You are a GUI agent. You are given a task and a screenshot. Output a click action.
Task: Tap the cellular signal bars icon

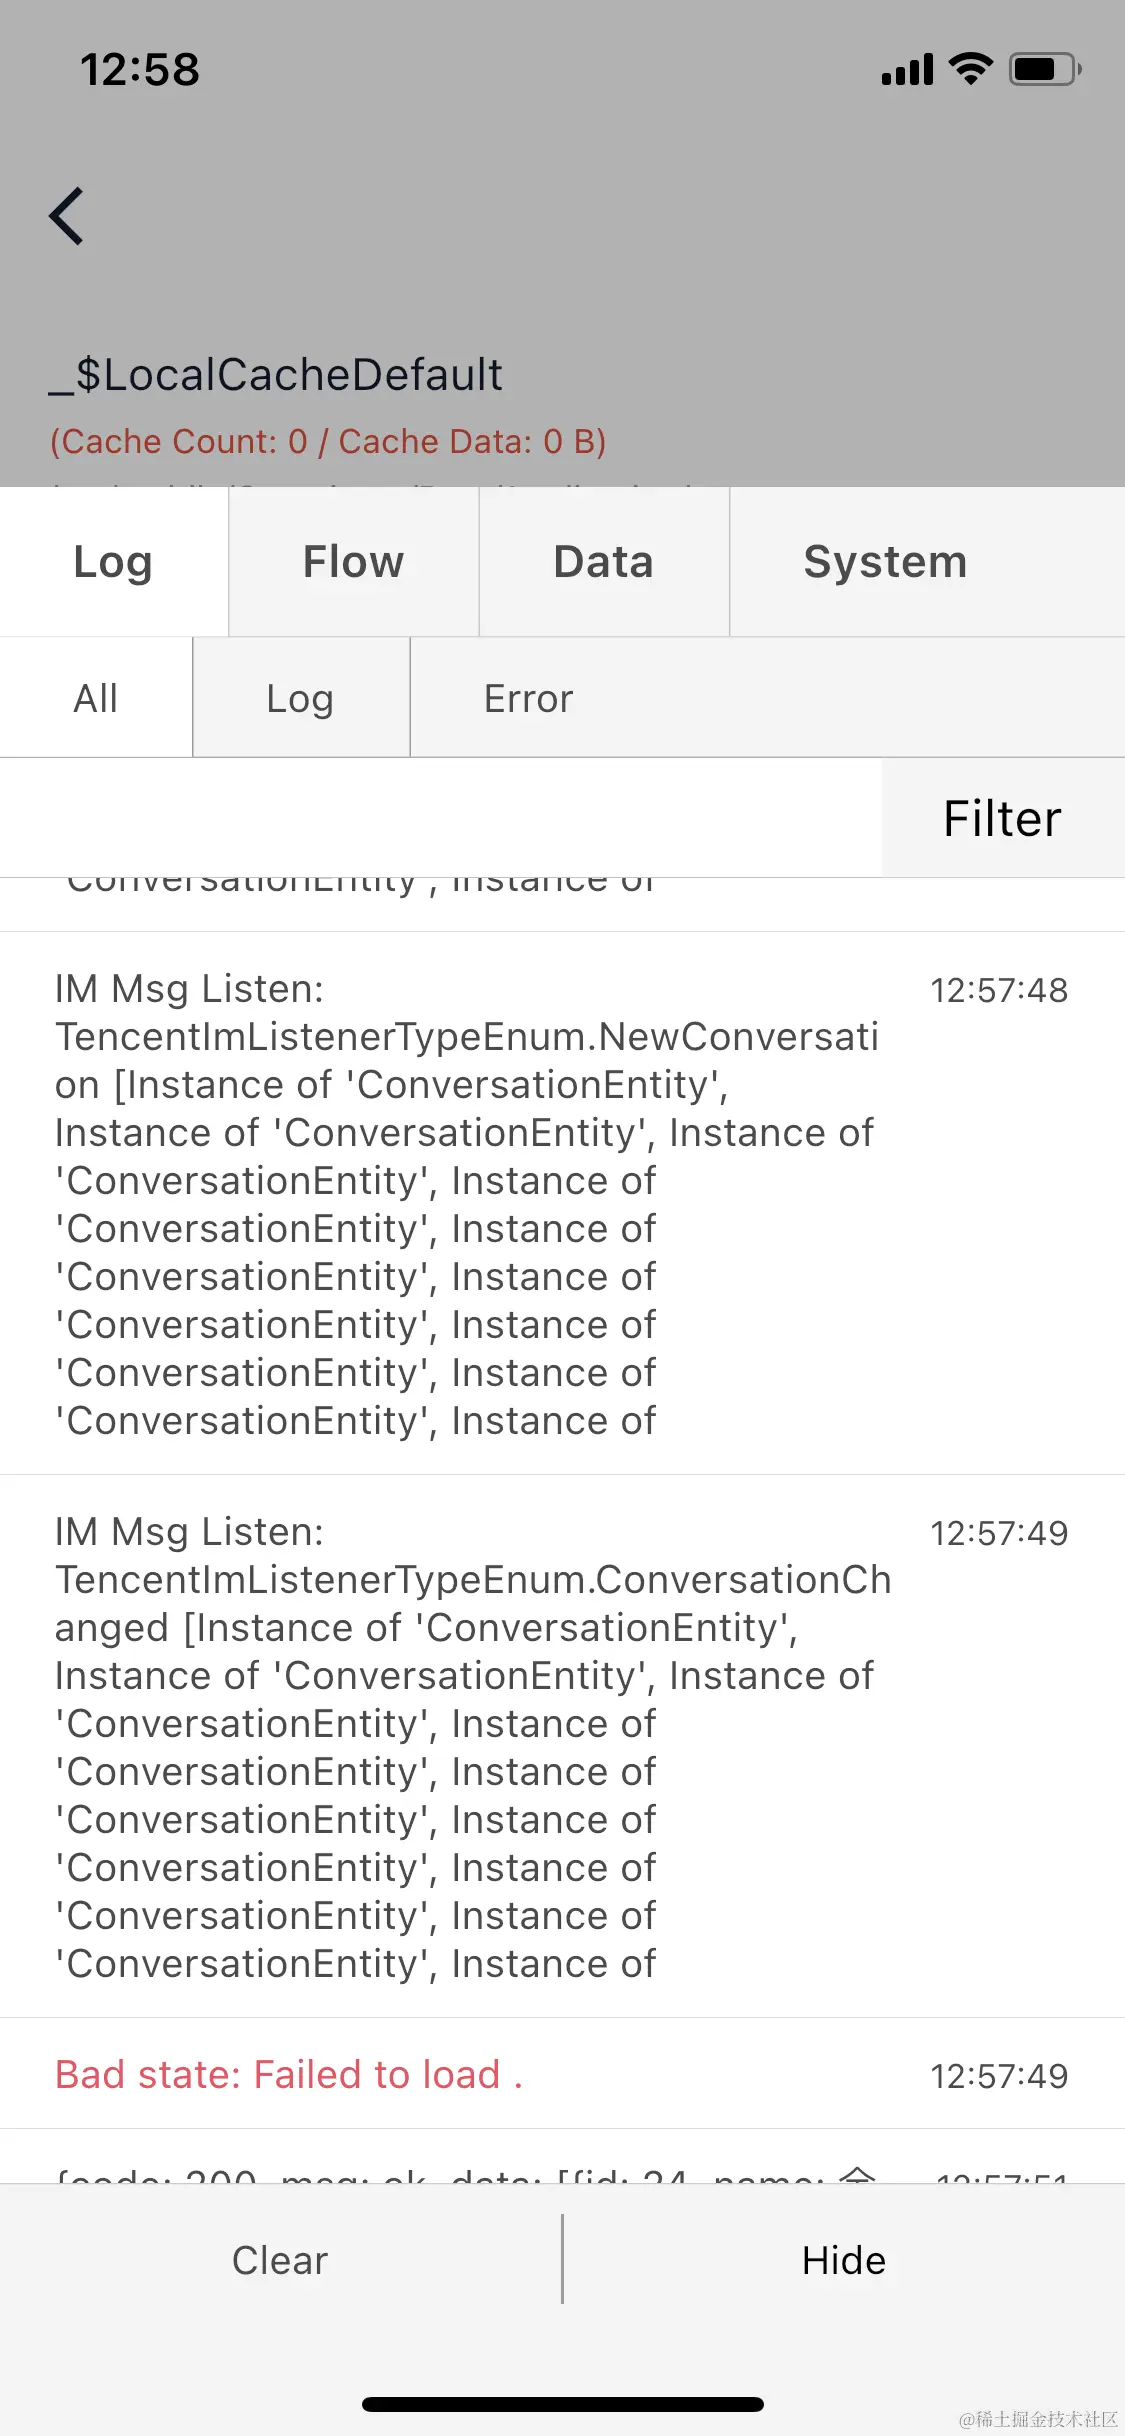coord(907,70)
